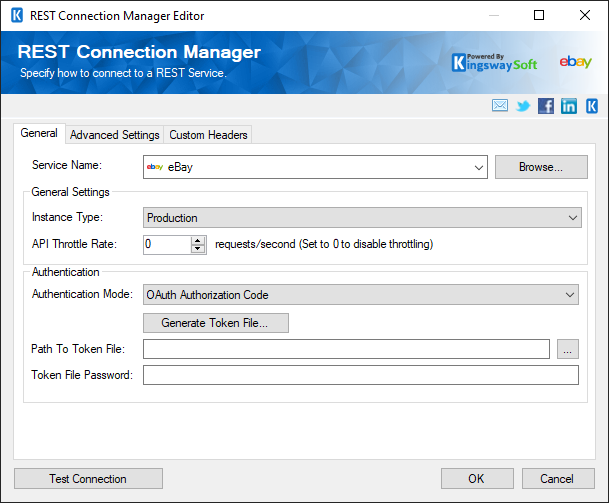Click the Path To Token File: label
609x503 pixels.
(78, 349)
